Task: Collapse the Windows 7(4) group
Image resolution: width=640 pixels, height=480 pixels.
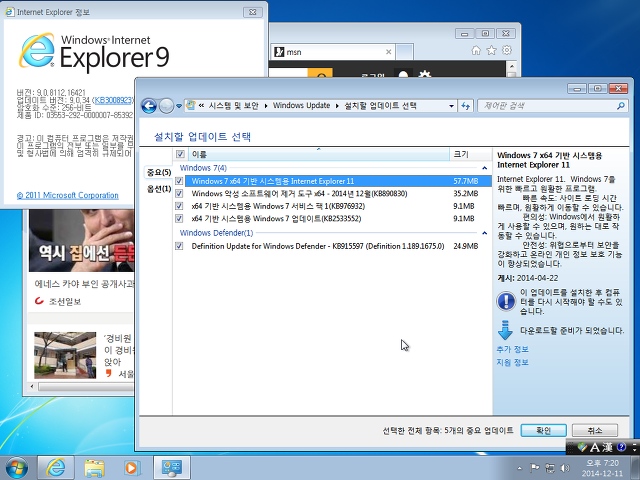Action: [484, 168]
